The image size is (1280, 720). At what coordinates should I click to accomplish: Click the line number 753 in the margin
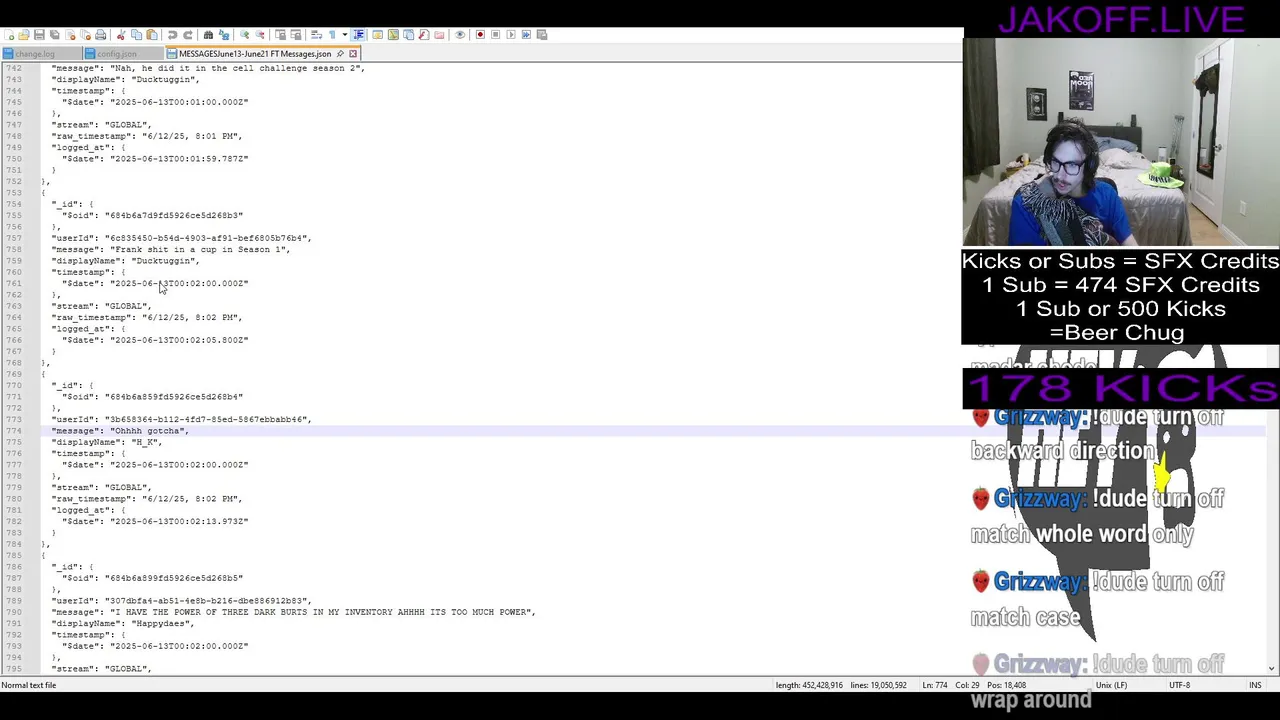pos(14,193)
